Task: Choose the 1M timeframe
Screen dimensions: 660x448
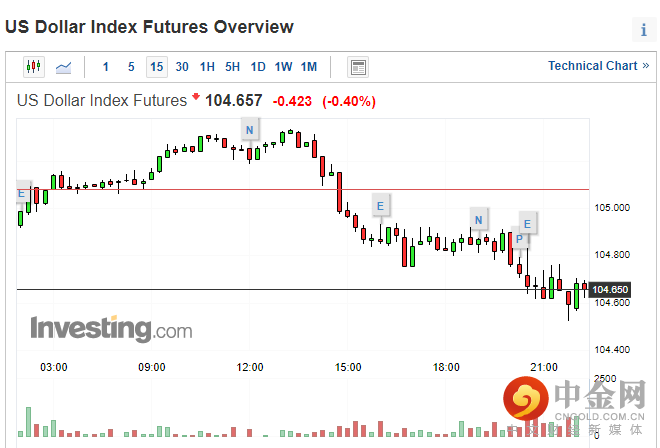Action: [x=309, y=67]
